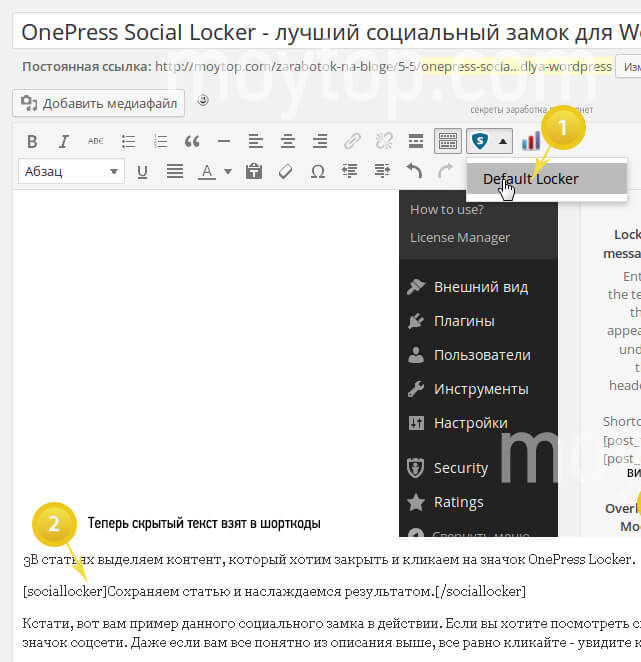Viewport: 641px width, 662px height.
Task: Open text color picker
Action: [207, 171]
